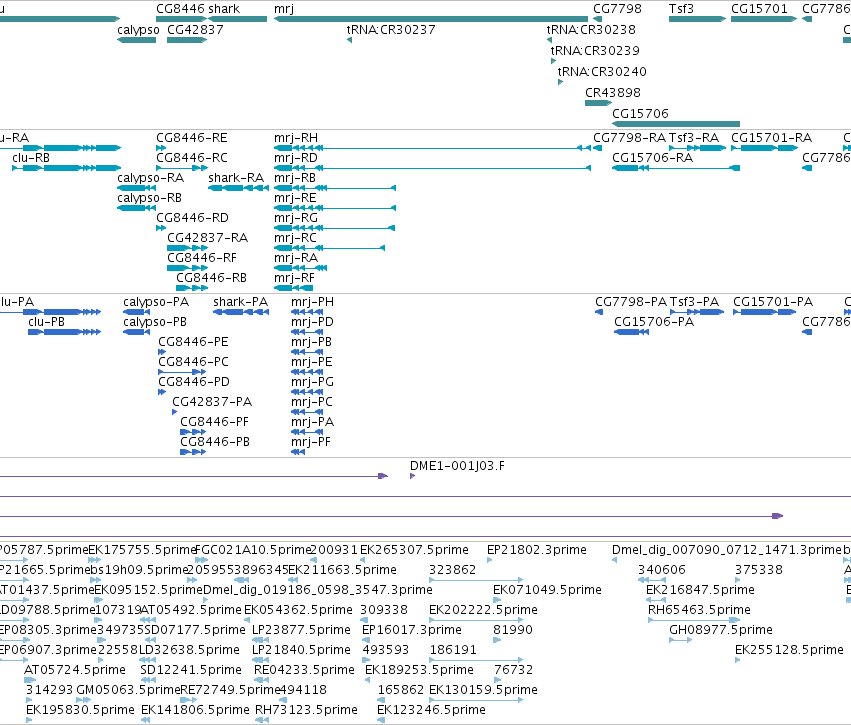Select EST RH65463.5prime

tap(694, 620)
